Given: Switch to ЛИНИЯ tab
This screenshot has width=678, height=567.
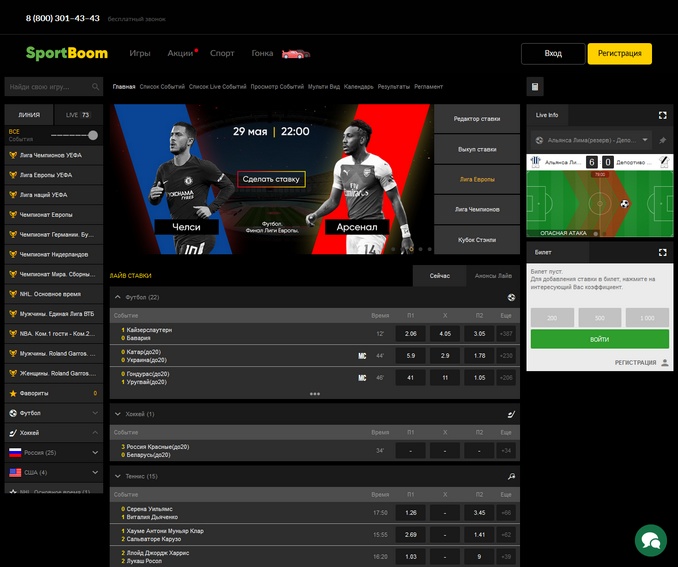Looking at the screenshot, I should 29,115.
